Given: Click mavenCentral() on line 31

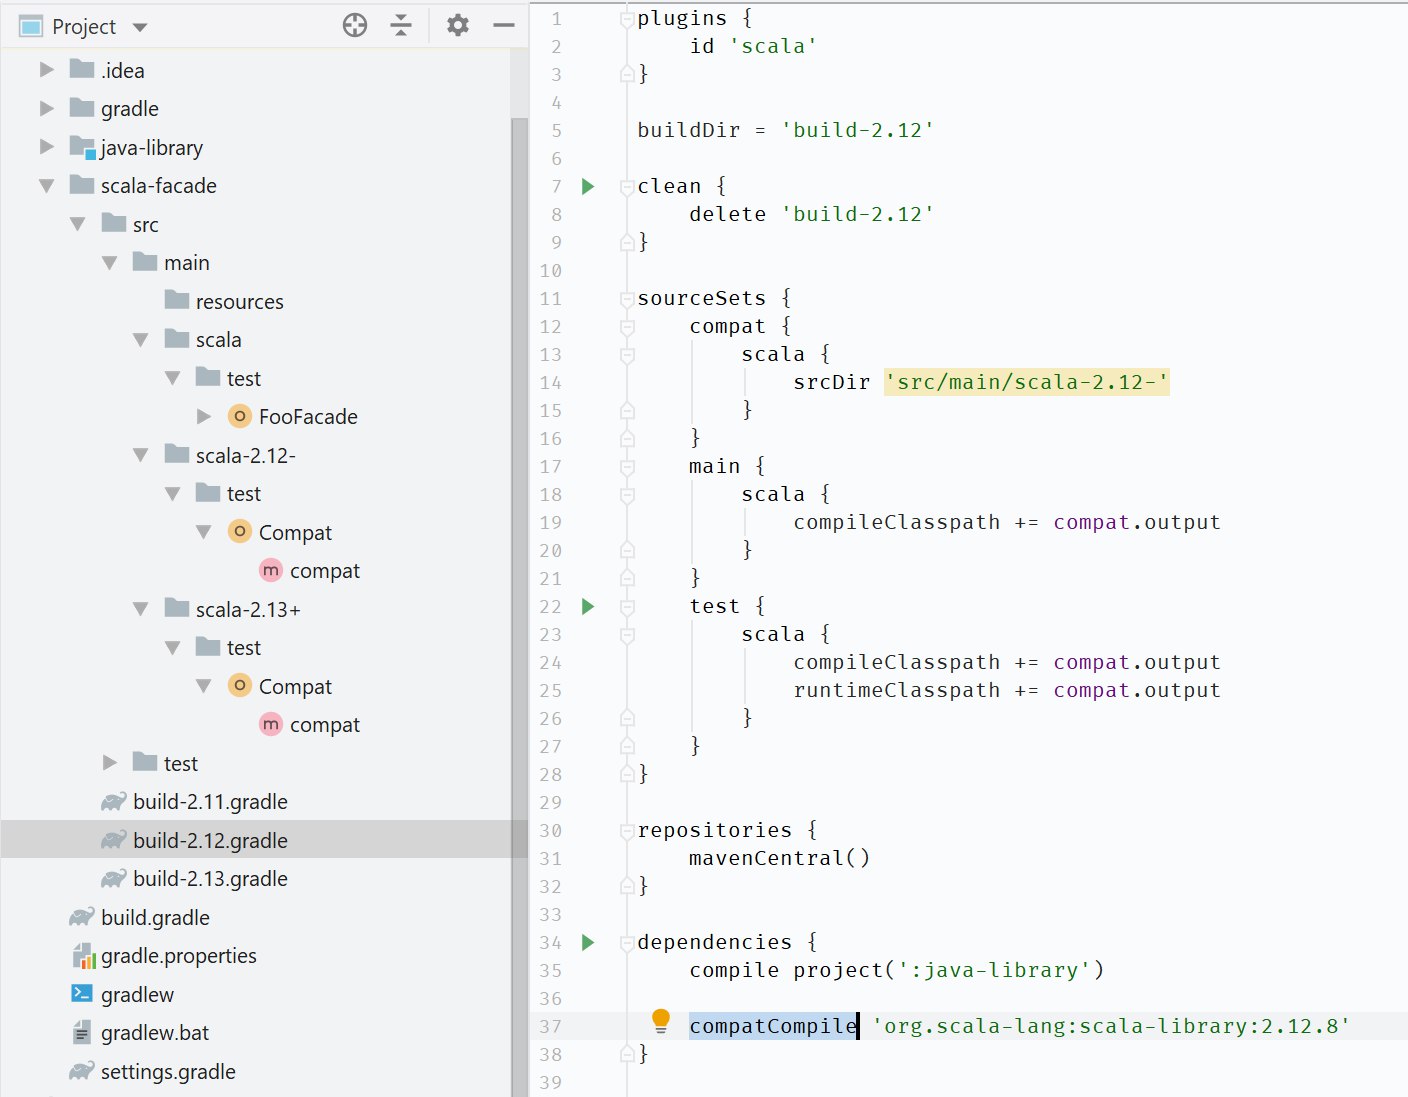Looking at the screenshot, I should 780,858.
